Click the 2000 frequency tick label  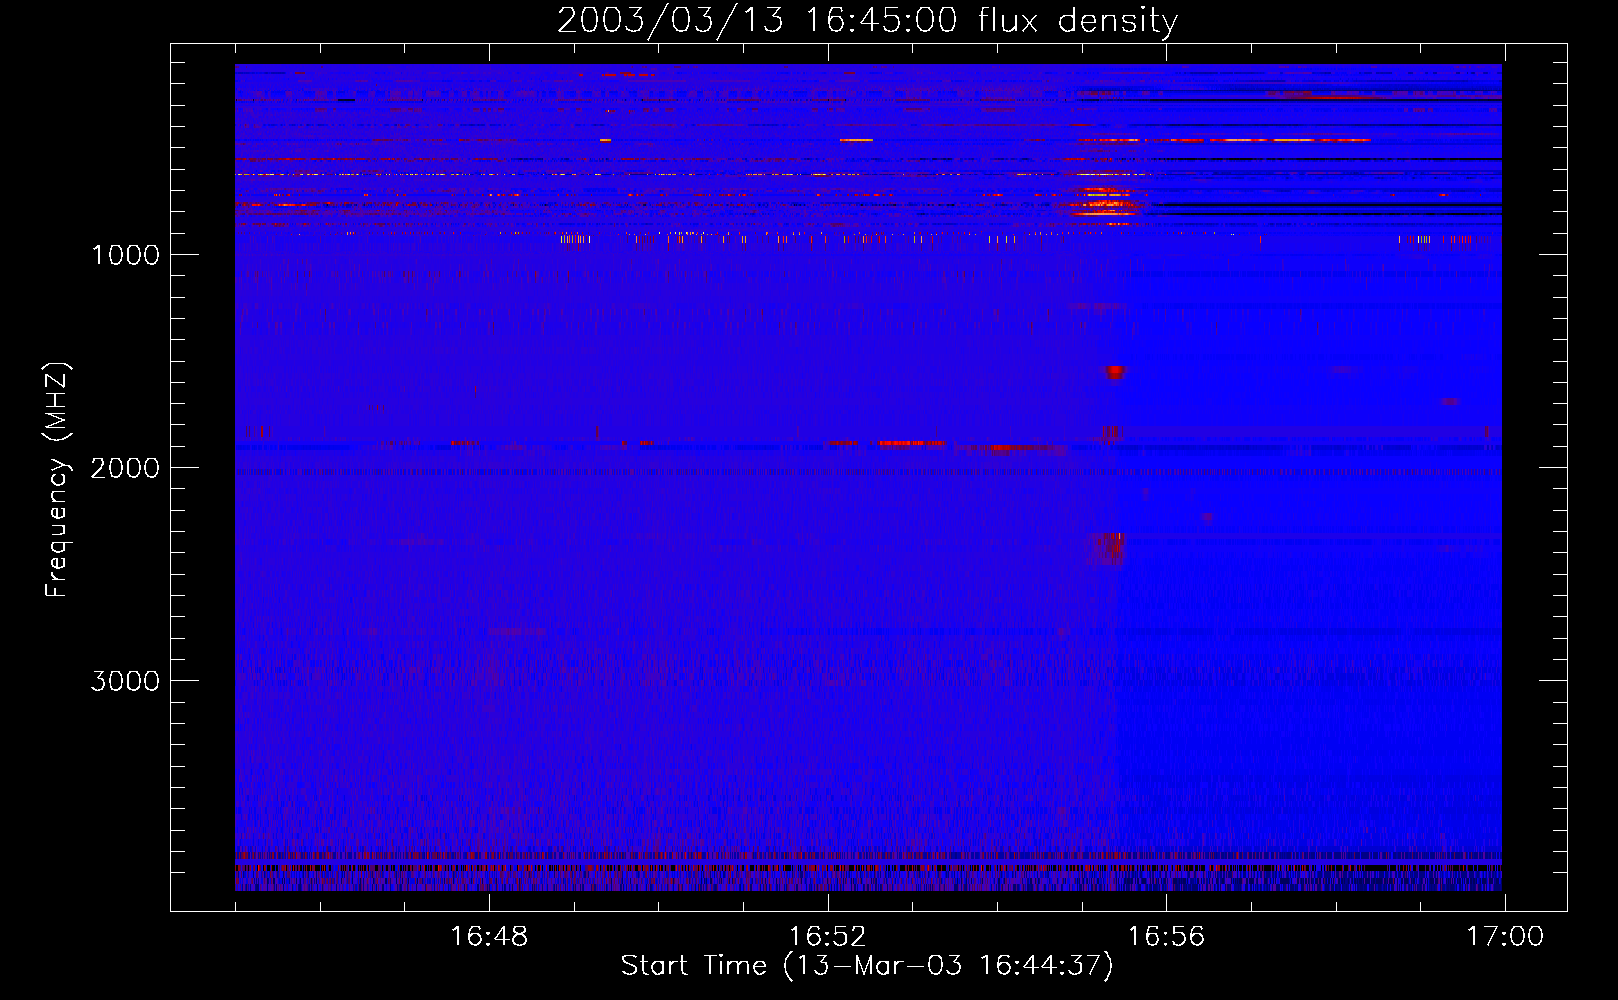tap(125, 468)
